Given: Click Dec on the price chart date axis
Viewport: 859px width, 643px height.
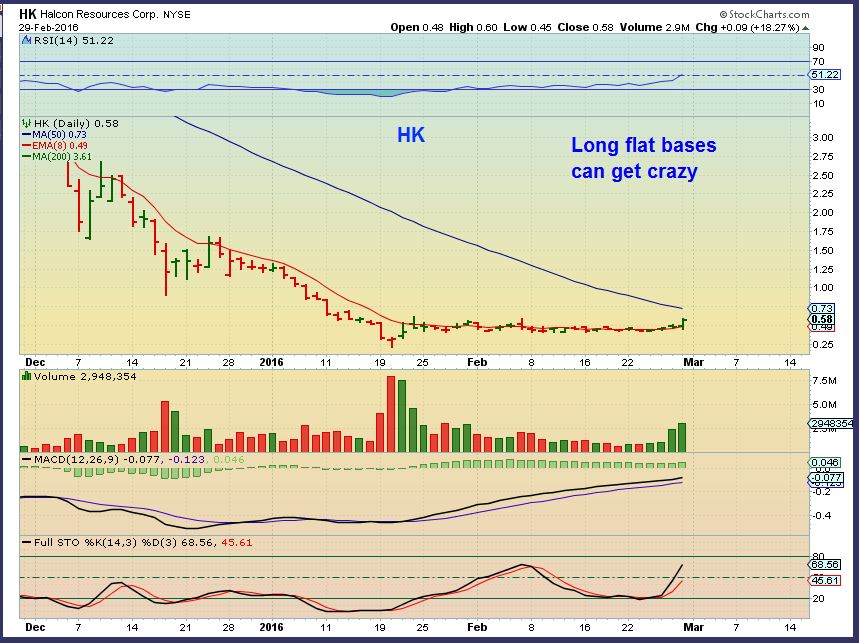Looking at the screenshot, I should [36, 363].
